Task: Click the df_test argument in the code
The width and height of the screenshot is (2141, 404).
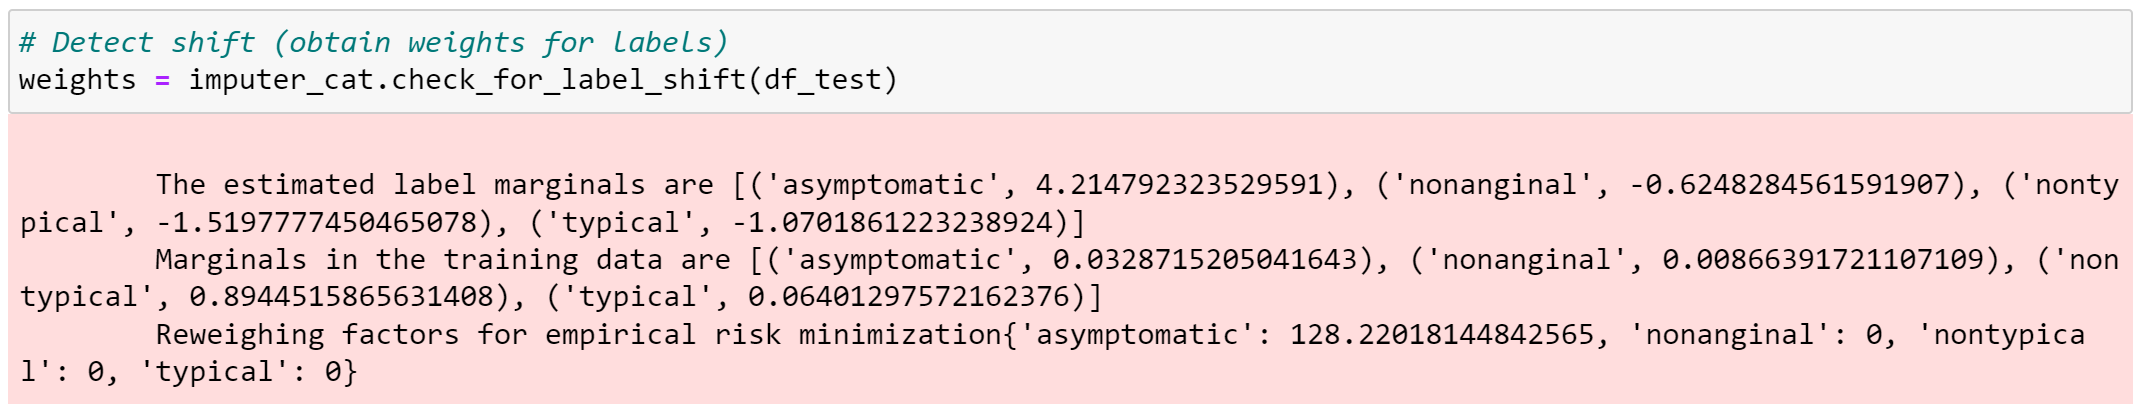Action: coord(821,80)
